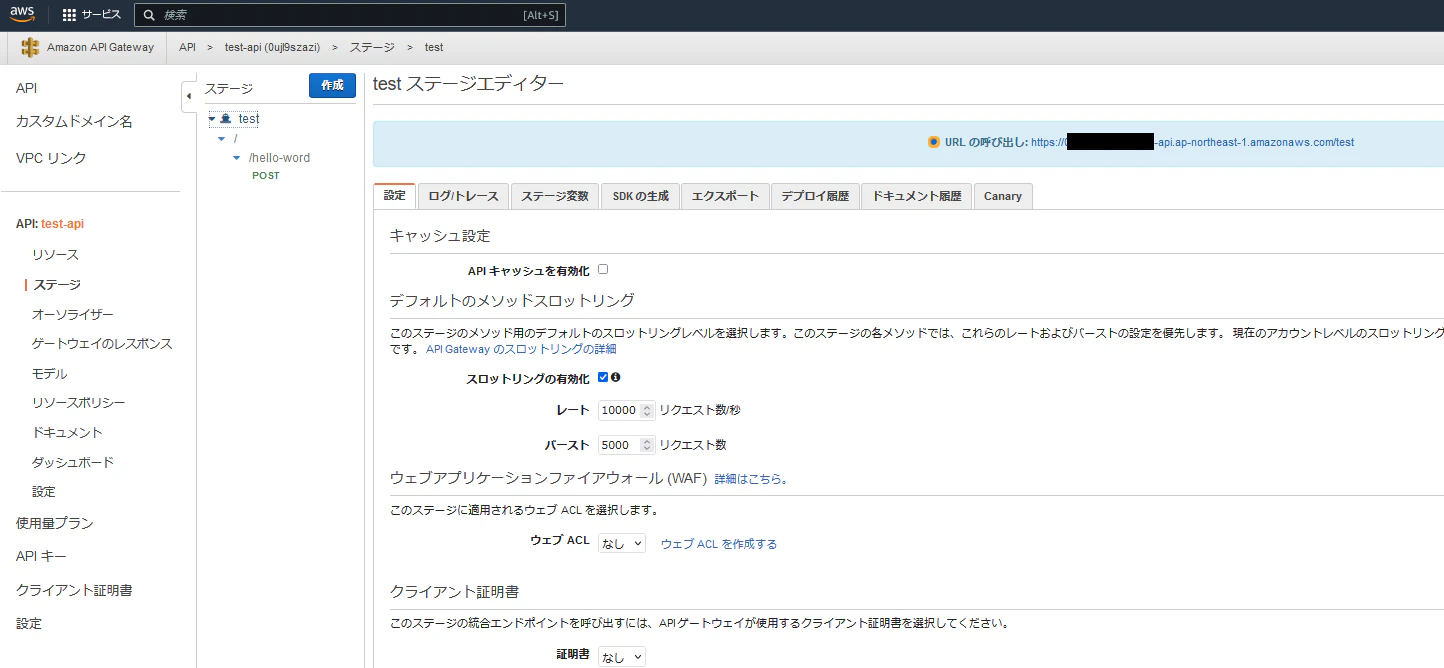Select POST method in stage tree
The image size is (1444, 668).
266,176
